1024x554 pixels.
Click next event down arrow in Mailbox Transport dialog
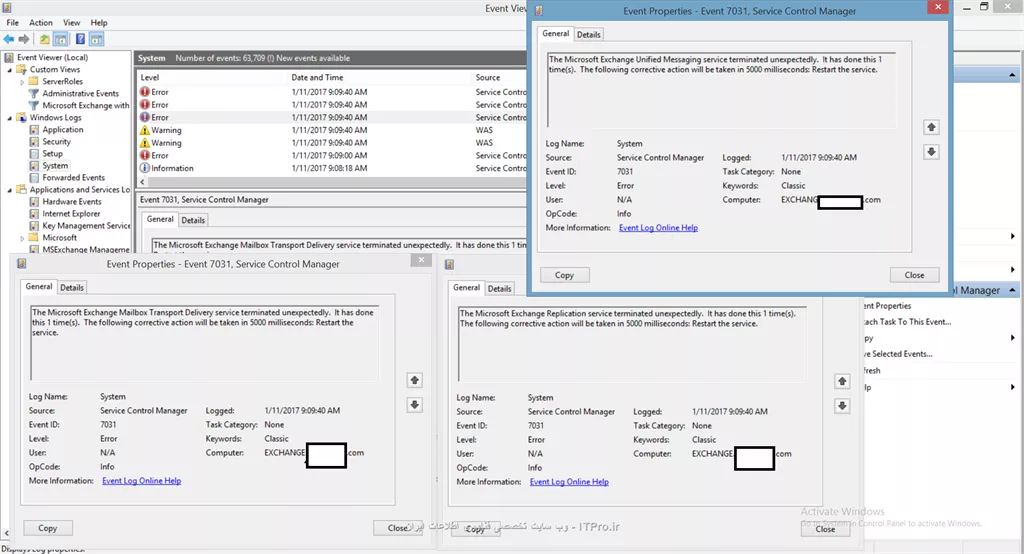click(x=414, y=405)
